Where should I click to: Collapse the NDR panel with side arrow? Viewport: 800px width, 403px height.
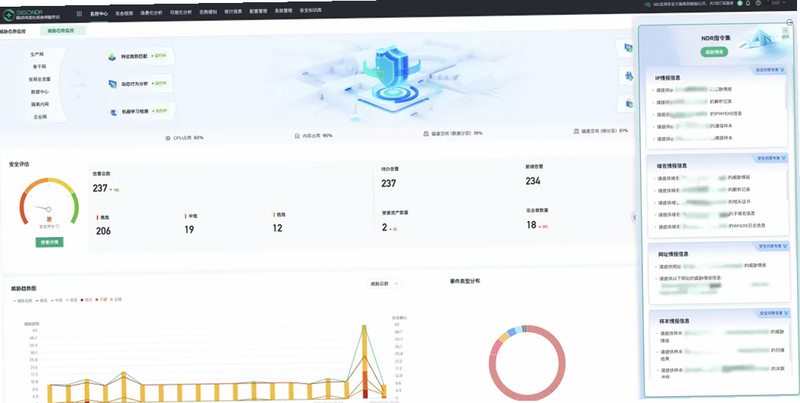pos(635,217)
